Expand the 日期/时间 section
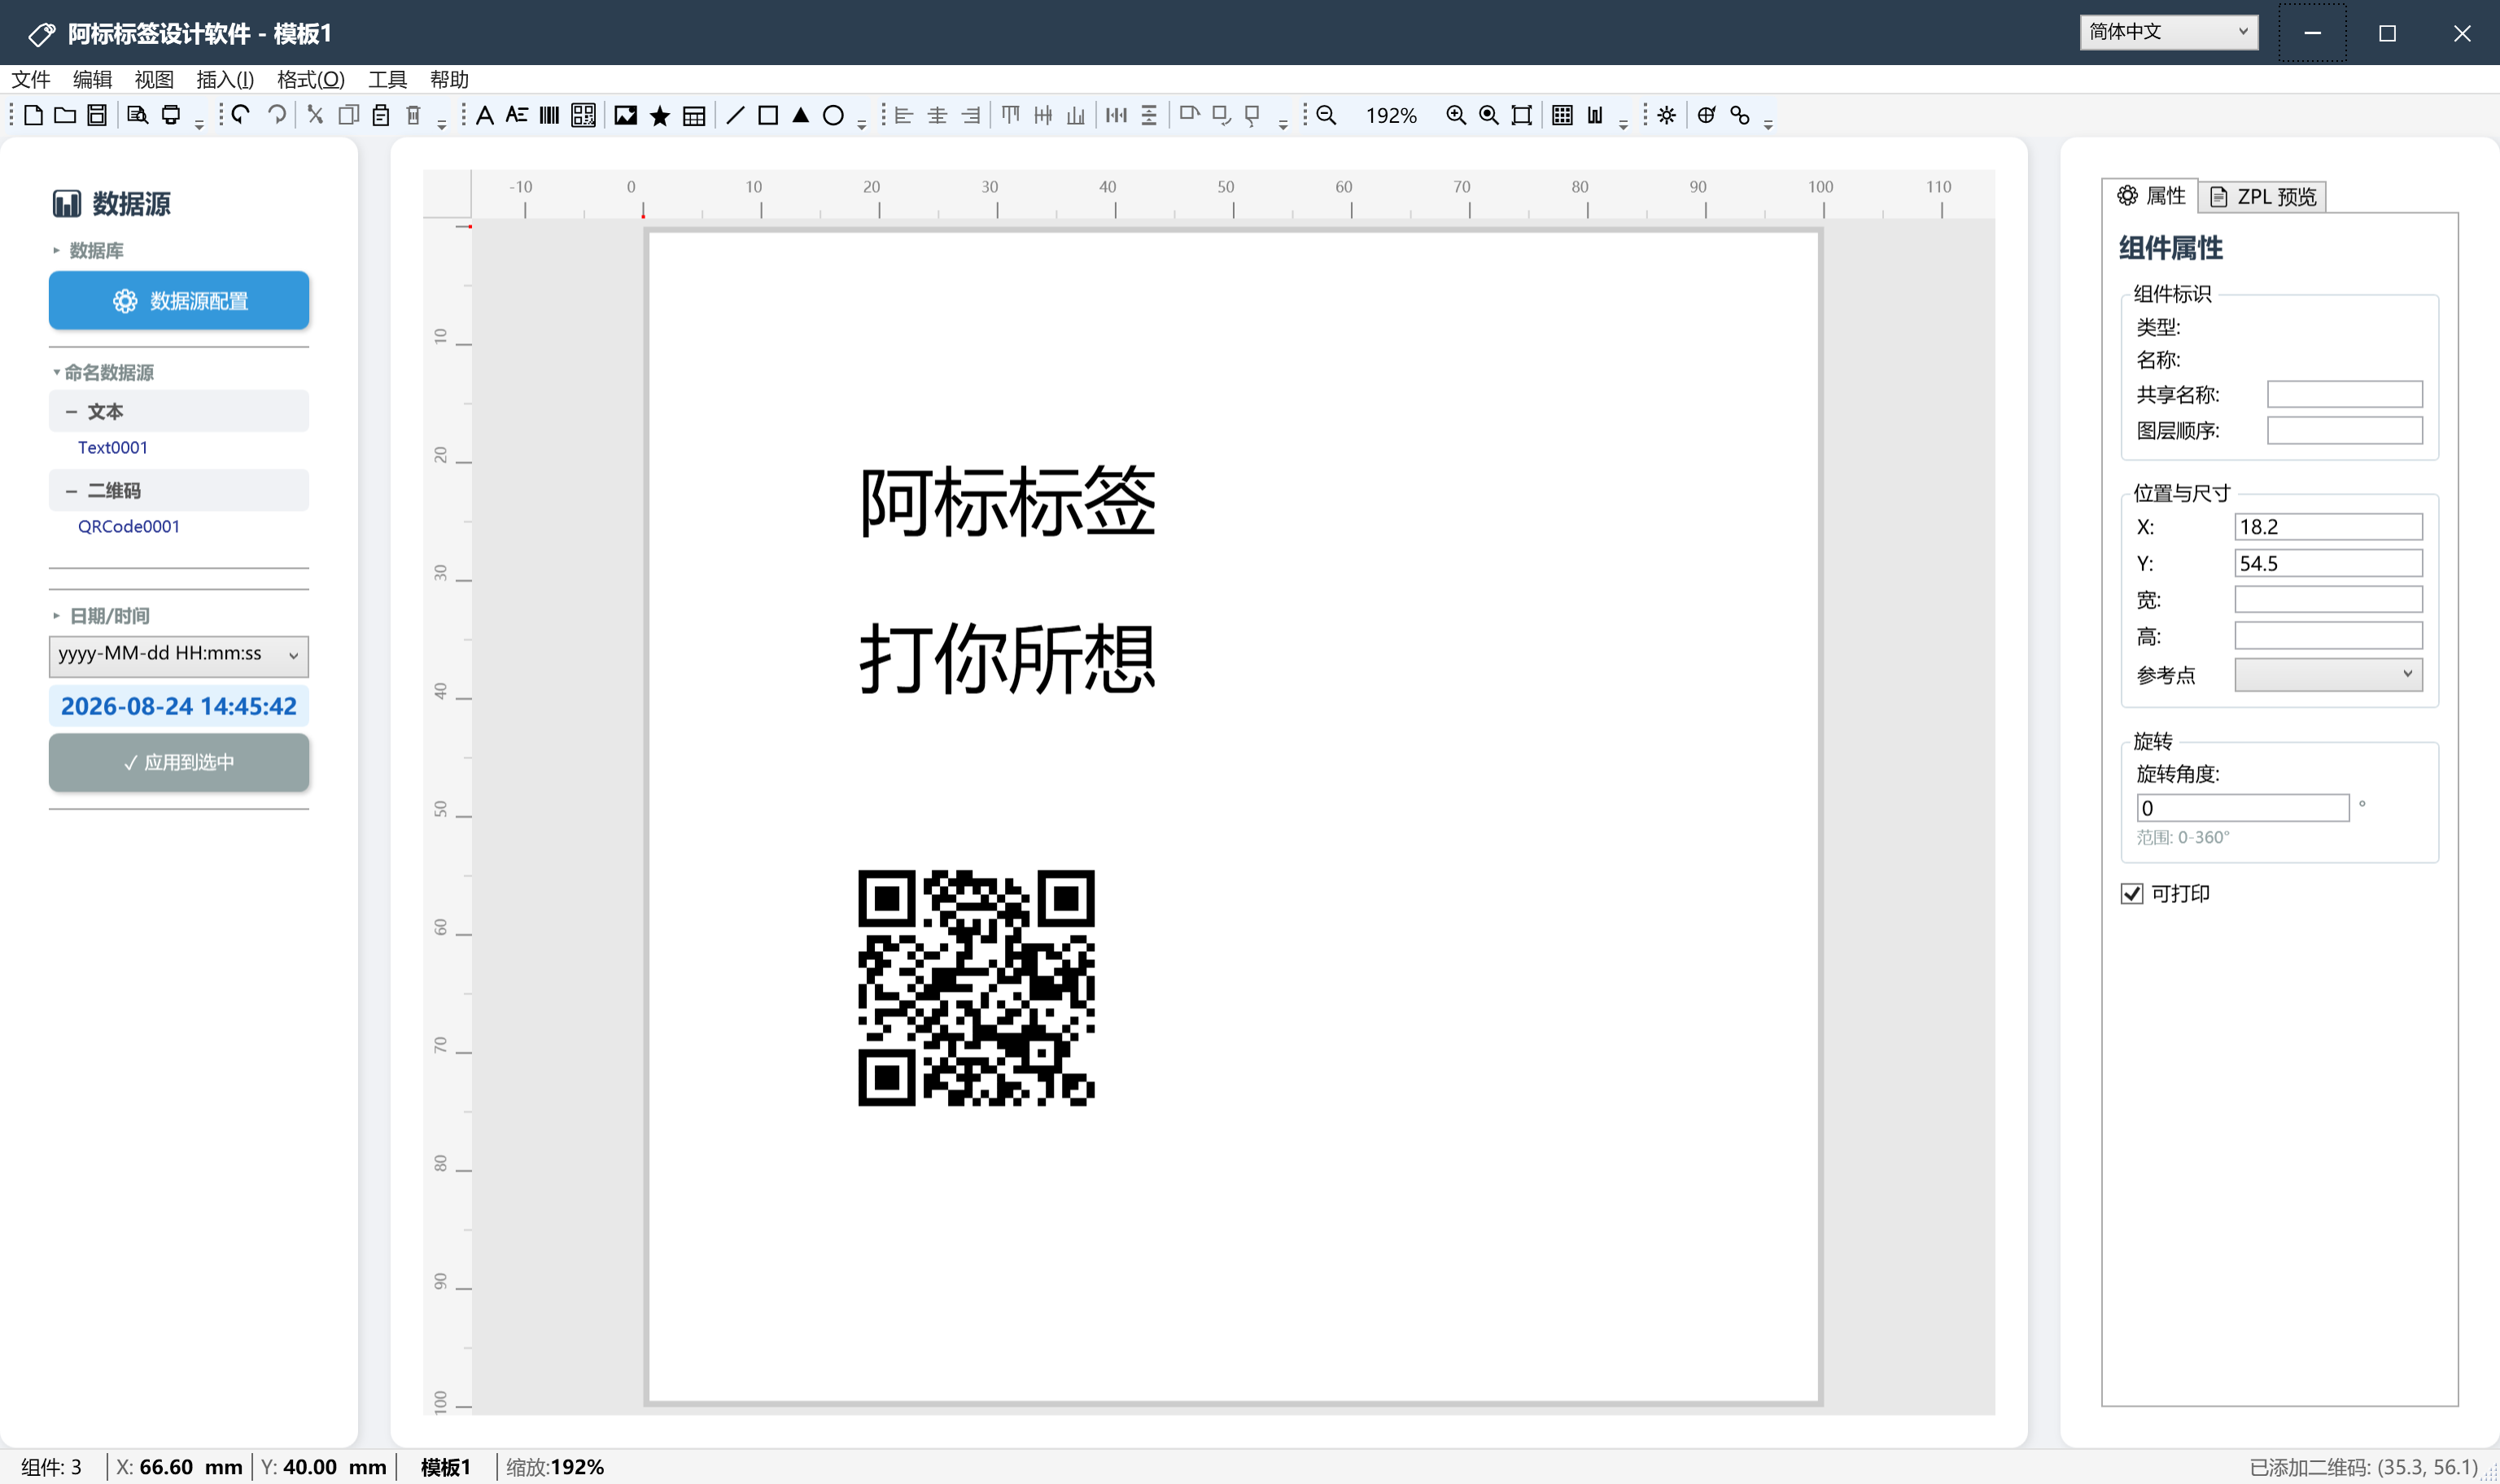Viewport: 2500px width, 1484px height. [x=56, y=615]
